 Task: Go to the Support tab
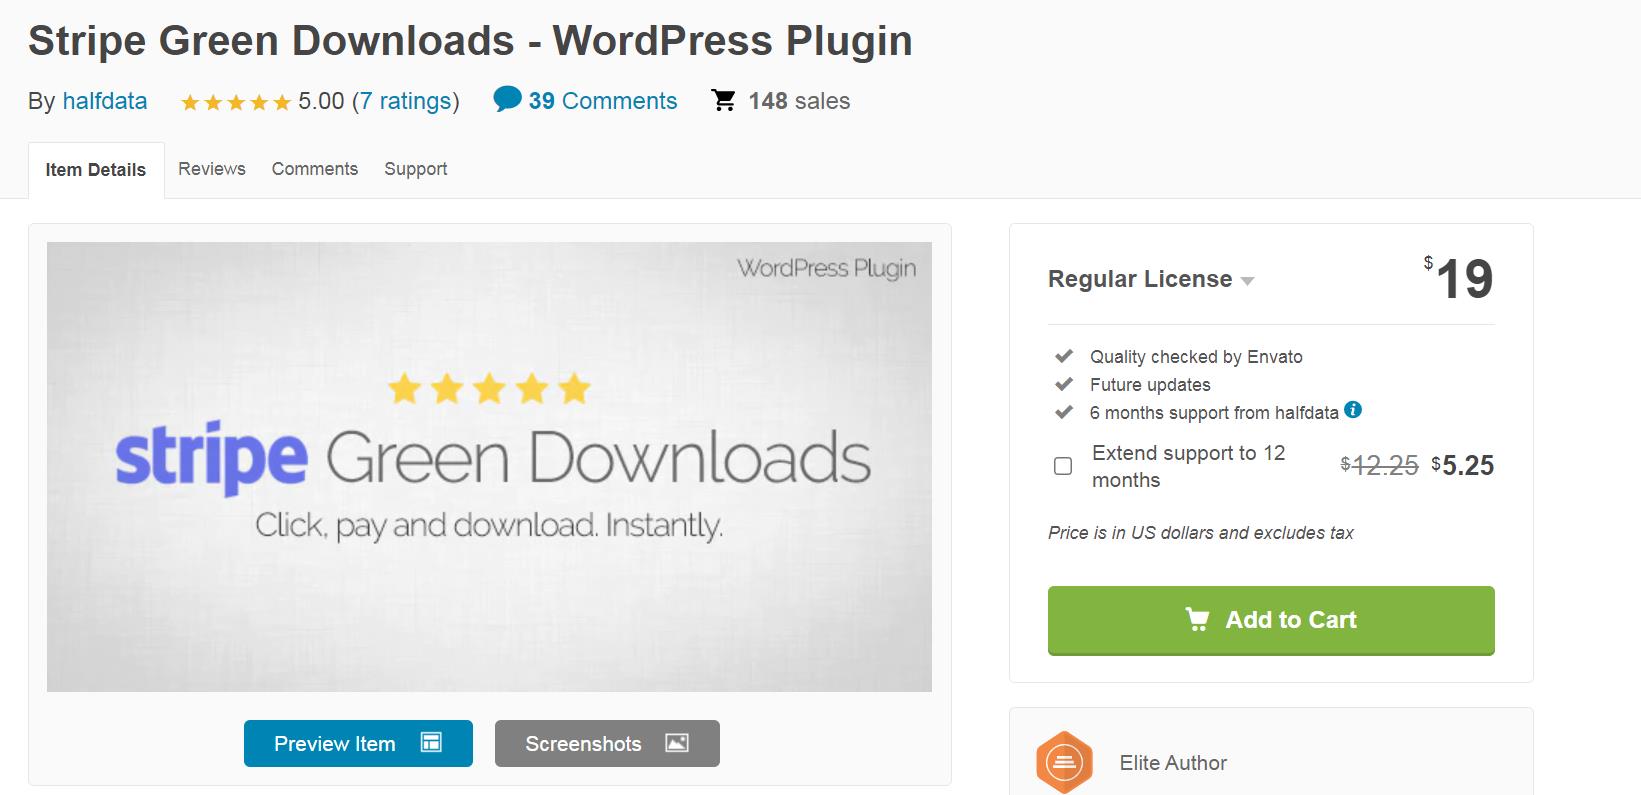click(416, 169)
